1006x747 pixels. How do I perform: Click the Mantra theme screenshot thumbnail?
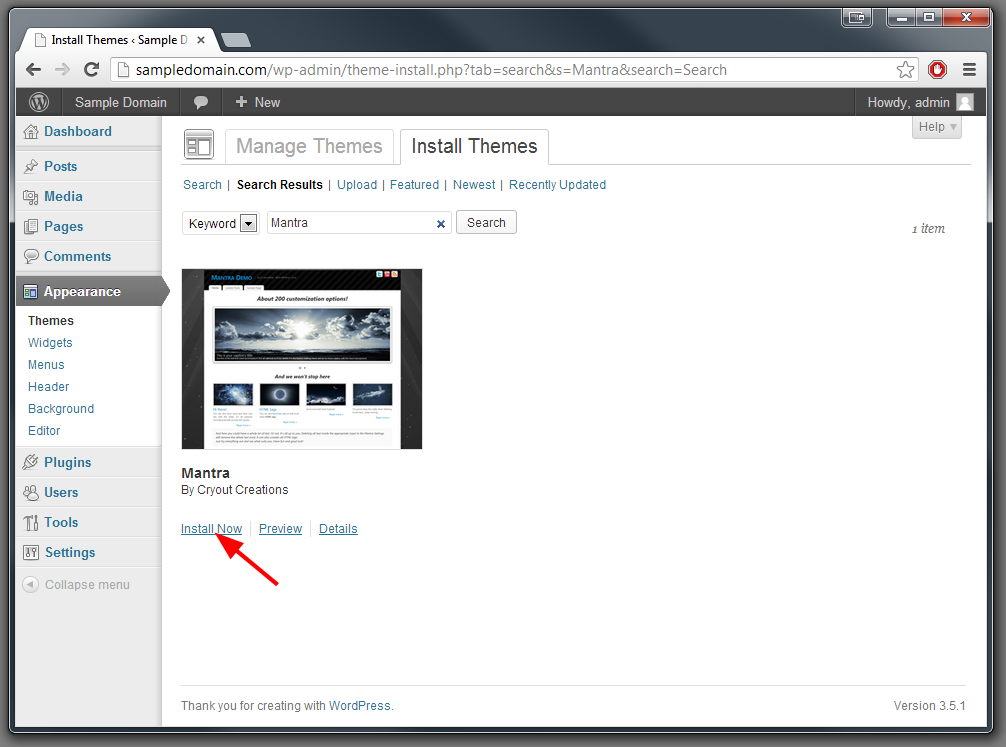click(302, 359)
